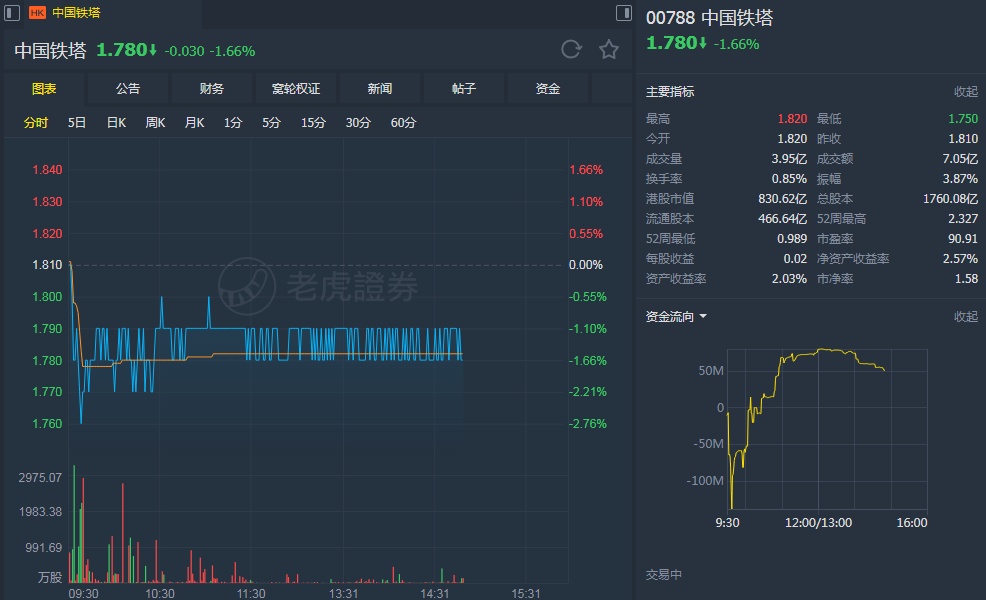Image resolution: width=986 pixels, height=600 pixels.
Task: Select the 月K chart period
Action: (x=194, y=123)
